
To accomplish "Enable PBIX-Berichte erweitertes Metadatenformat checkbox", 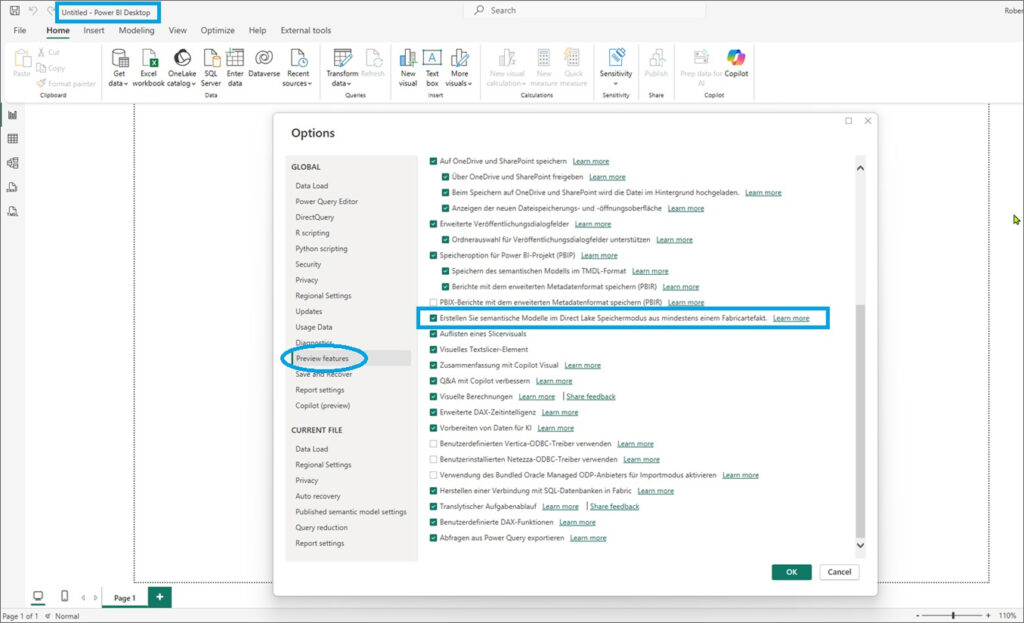I will click(433, 302).
